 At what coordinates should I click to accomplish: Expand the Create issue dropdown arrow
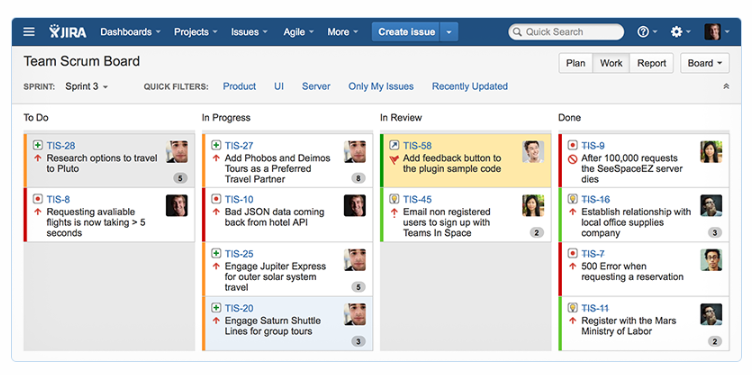(x=449, y=32)
